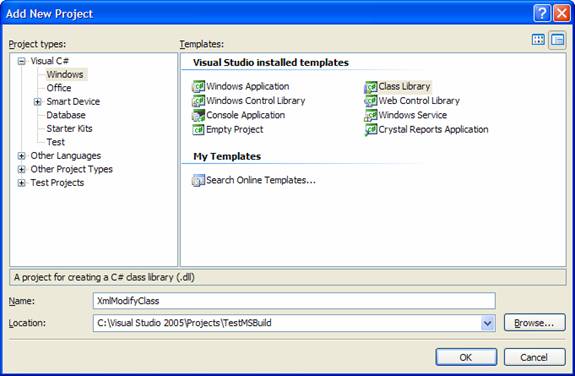Click the Browse... button
The height and width of the screenshot is (376, 575).
click(x=534, y=323)
